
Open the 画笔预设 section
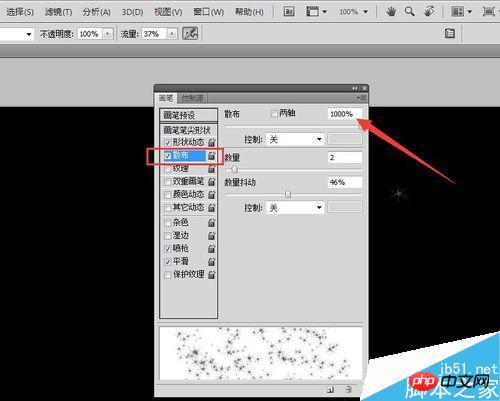(189, 115)
